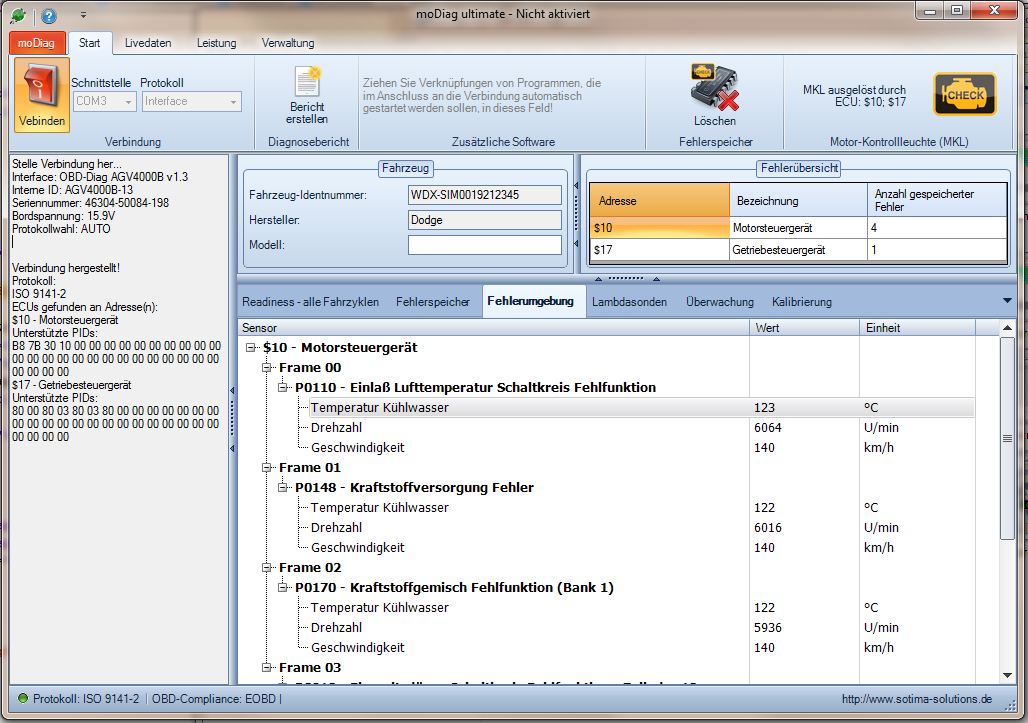The width and height of the screenshot is (1028, 723).
Task: Select the Lambdasonden tab
Action: 629,301
